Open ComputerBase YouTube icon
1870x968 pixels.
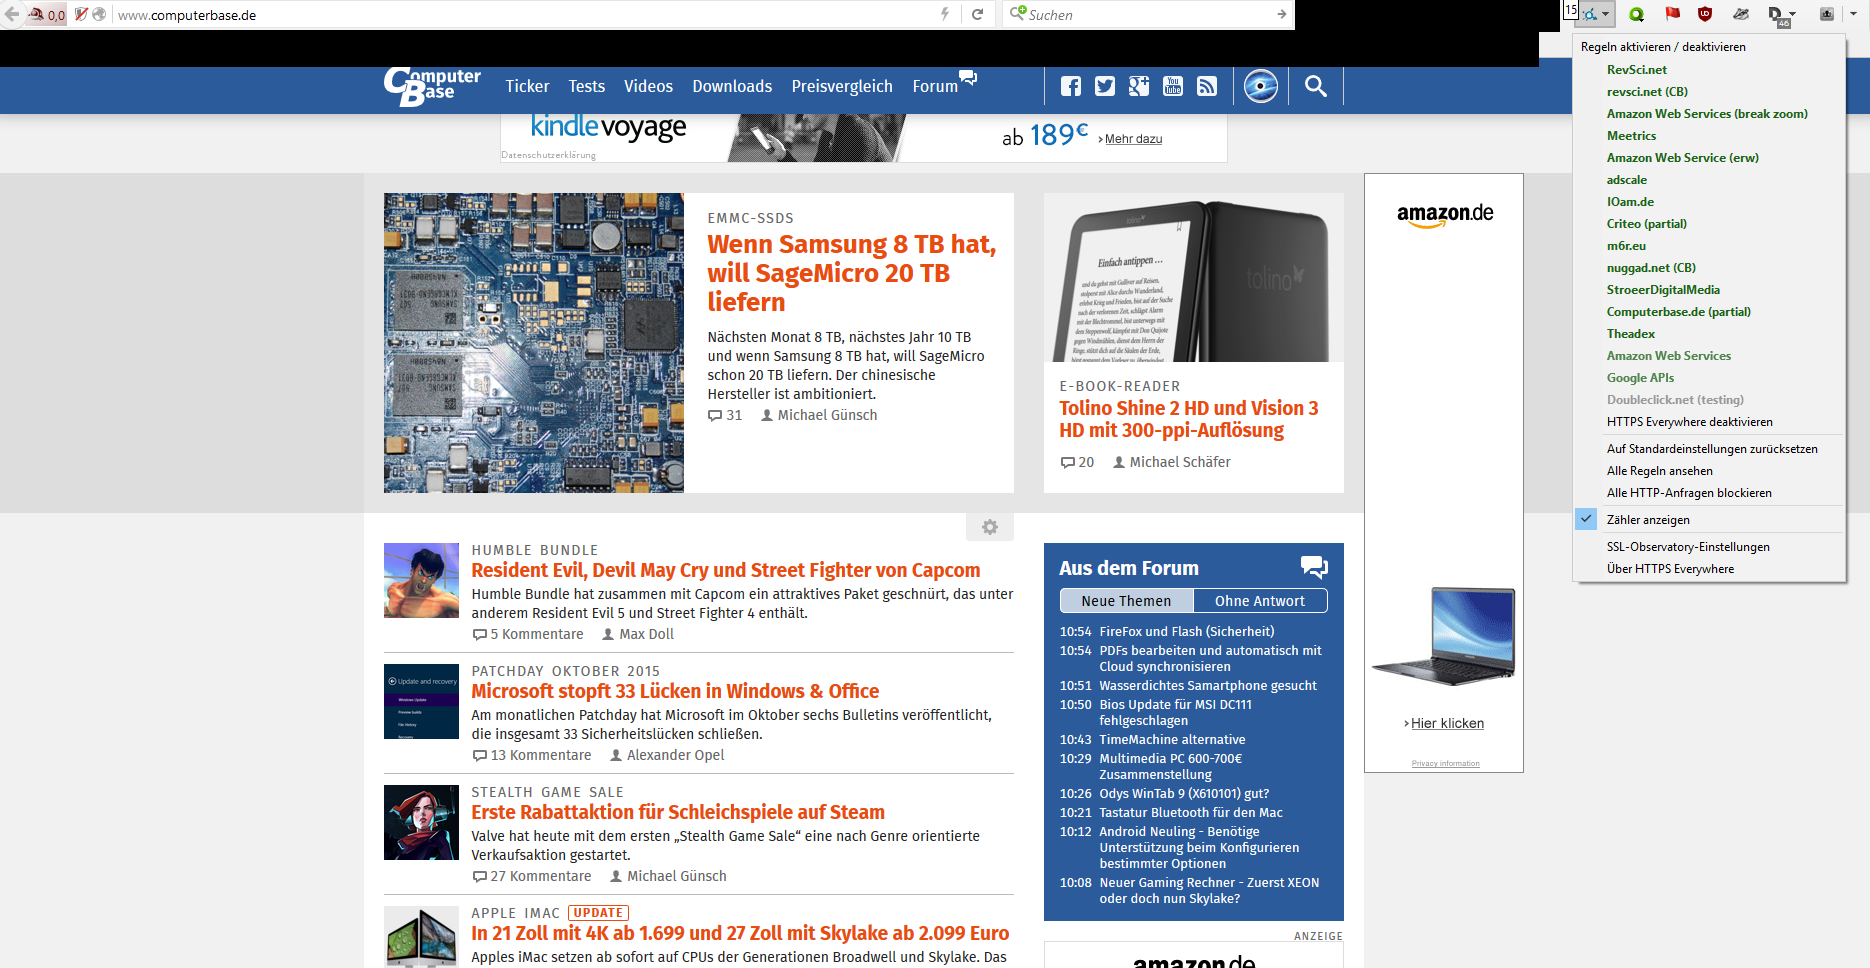click(1173, 86)
